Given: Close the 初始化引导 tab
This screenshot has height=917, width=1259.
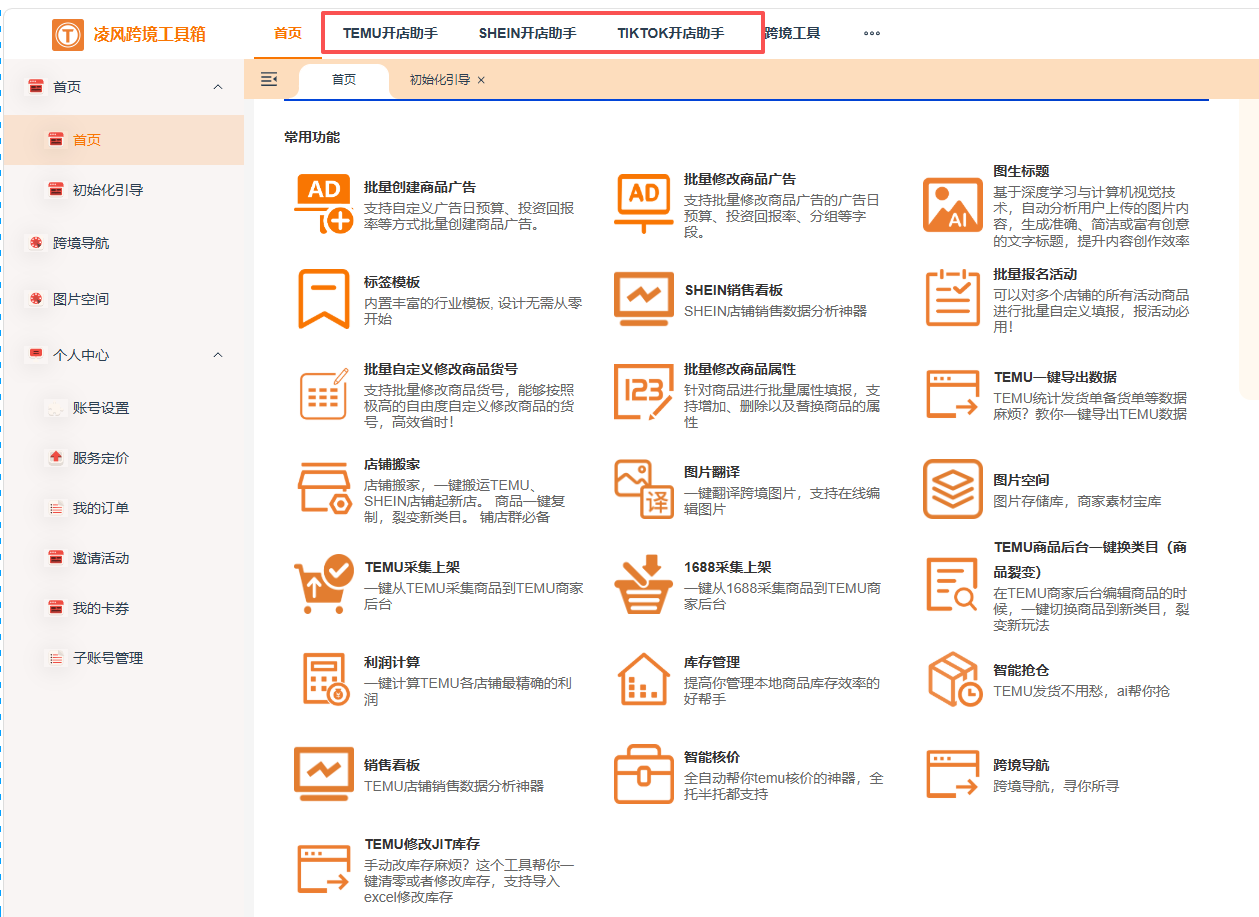Looking at the screenshot, I should click(481, 80).
